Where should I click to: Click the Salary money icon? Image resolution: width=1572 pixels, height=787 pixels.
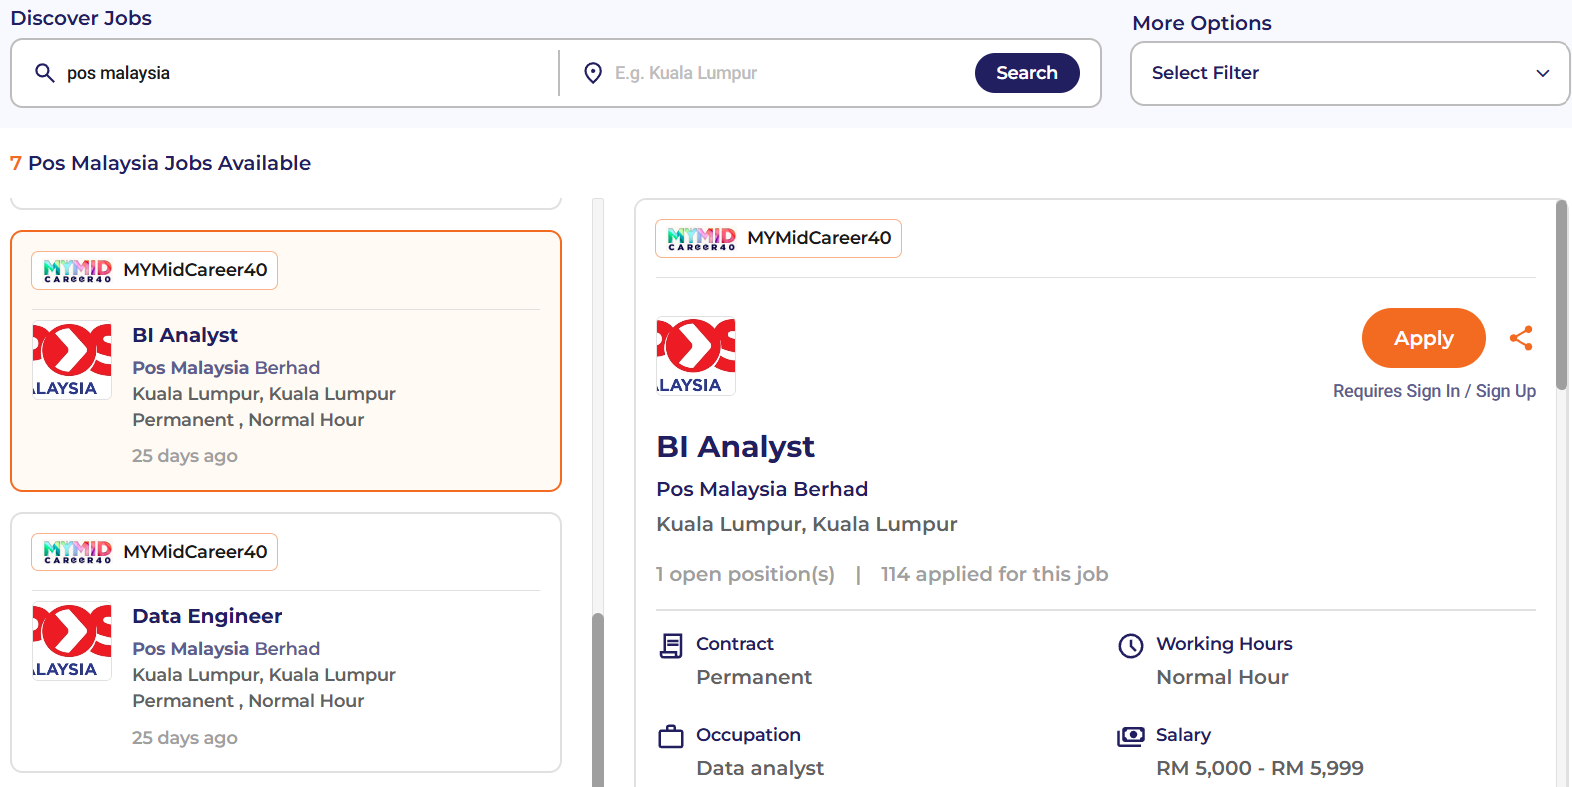1130,737
